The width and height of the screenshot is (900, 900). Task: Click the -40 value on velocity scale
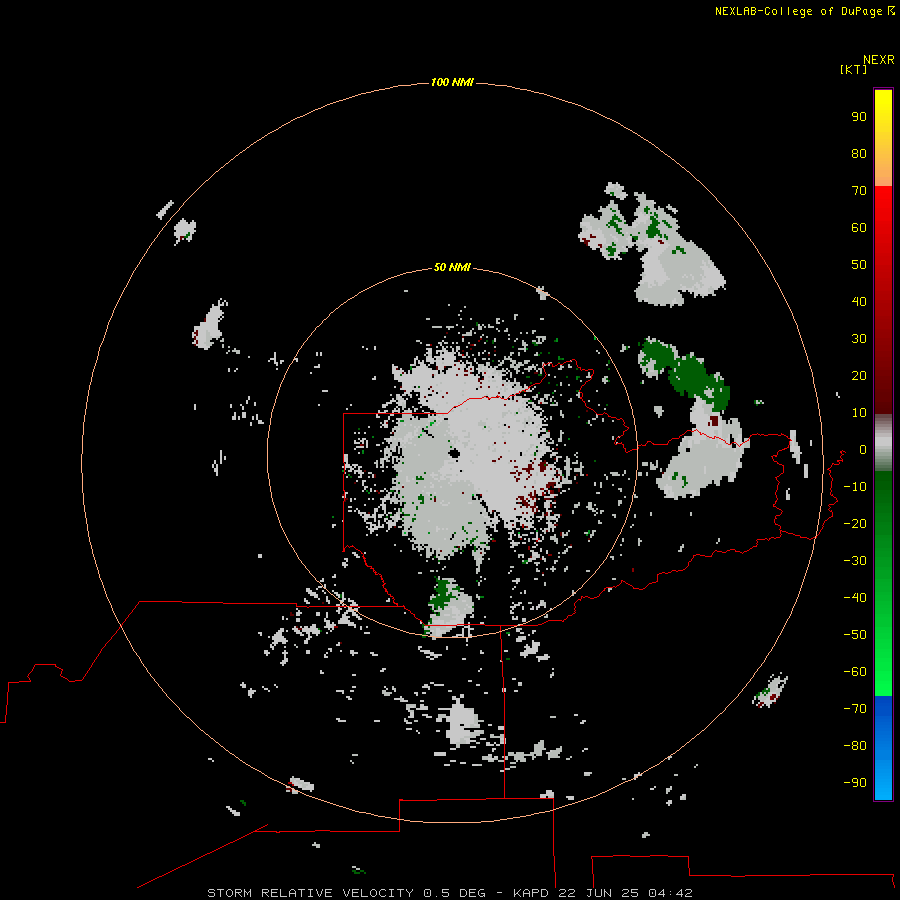855,598
